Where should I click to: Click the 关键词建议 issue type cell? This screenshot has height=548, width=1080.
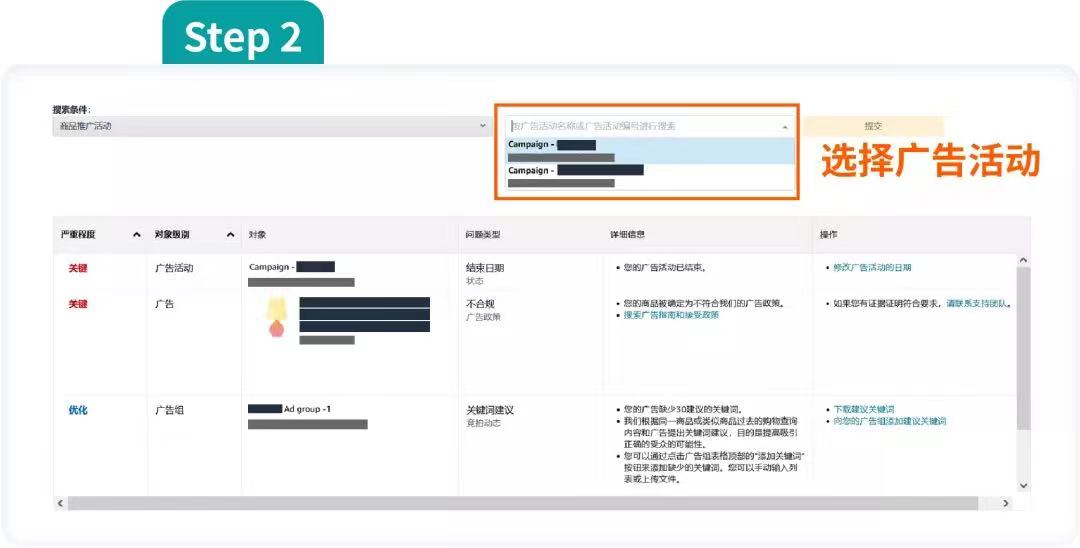[x=490, y=410]
